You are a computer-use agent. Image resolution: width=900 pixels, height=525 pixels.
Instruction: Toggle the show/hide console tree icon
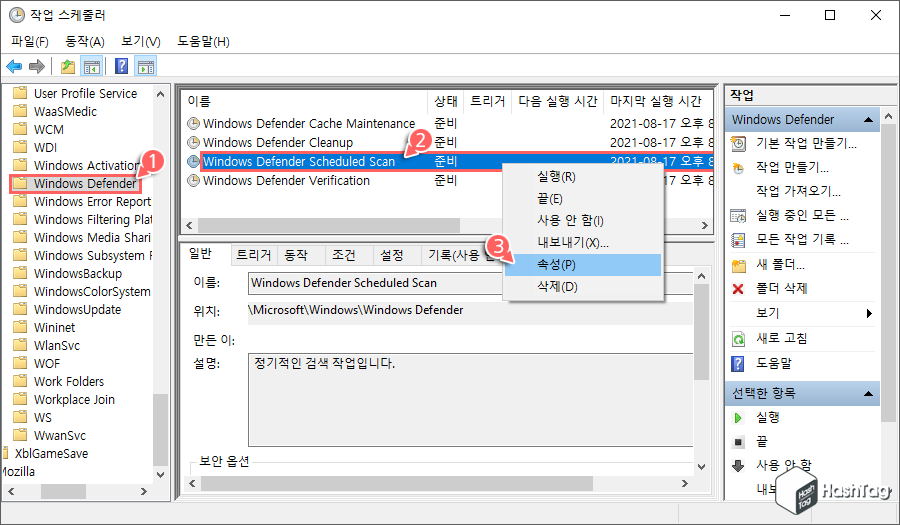point(91,67)
